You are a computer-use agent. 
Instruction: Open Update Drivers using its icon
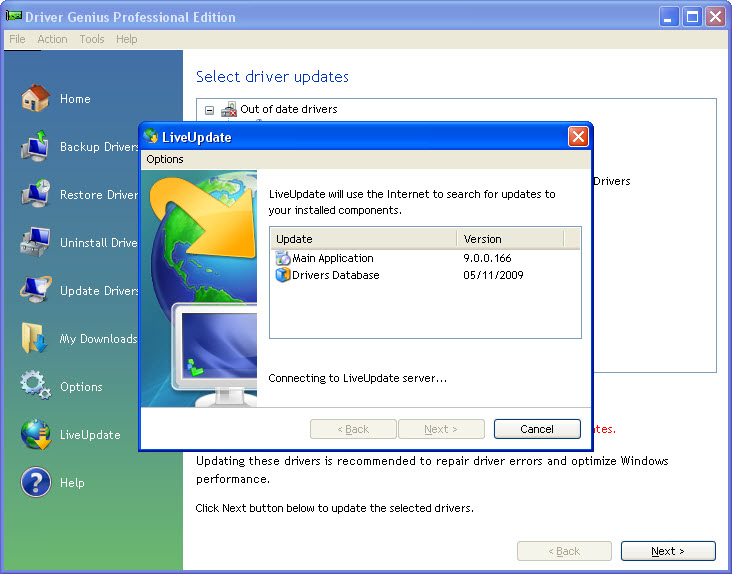(x=36, y=290)
